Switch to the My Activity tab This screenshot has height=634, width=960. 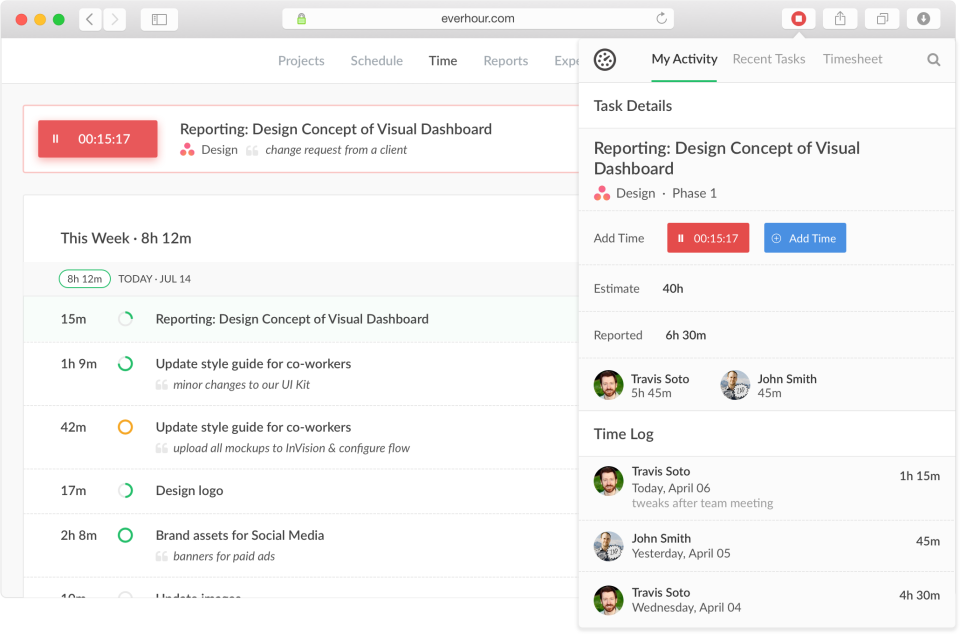pos(684,59)
